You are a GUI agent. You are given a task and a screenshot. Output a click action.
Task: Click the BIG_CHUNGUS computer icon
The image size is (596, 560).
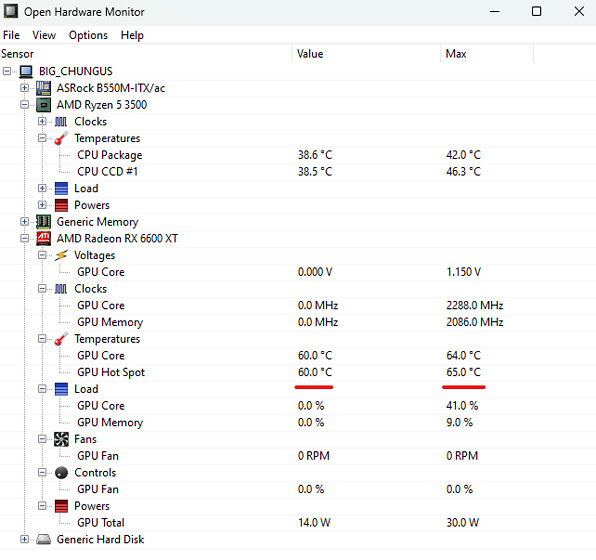click(26, 71)
